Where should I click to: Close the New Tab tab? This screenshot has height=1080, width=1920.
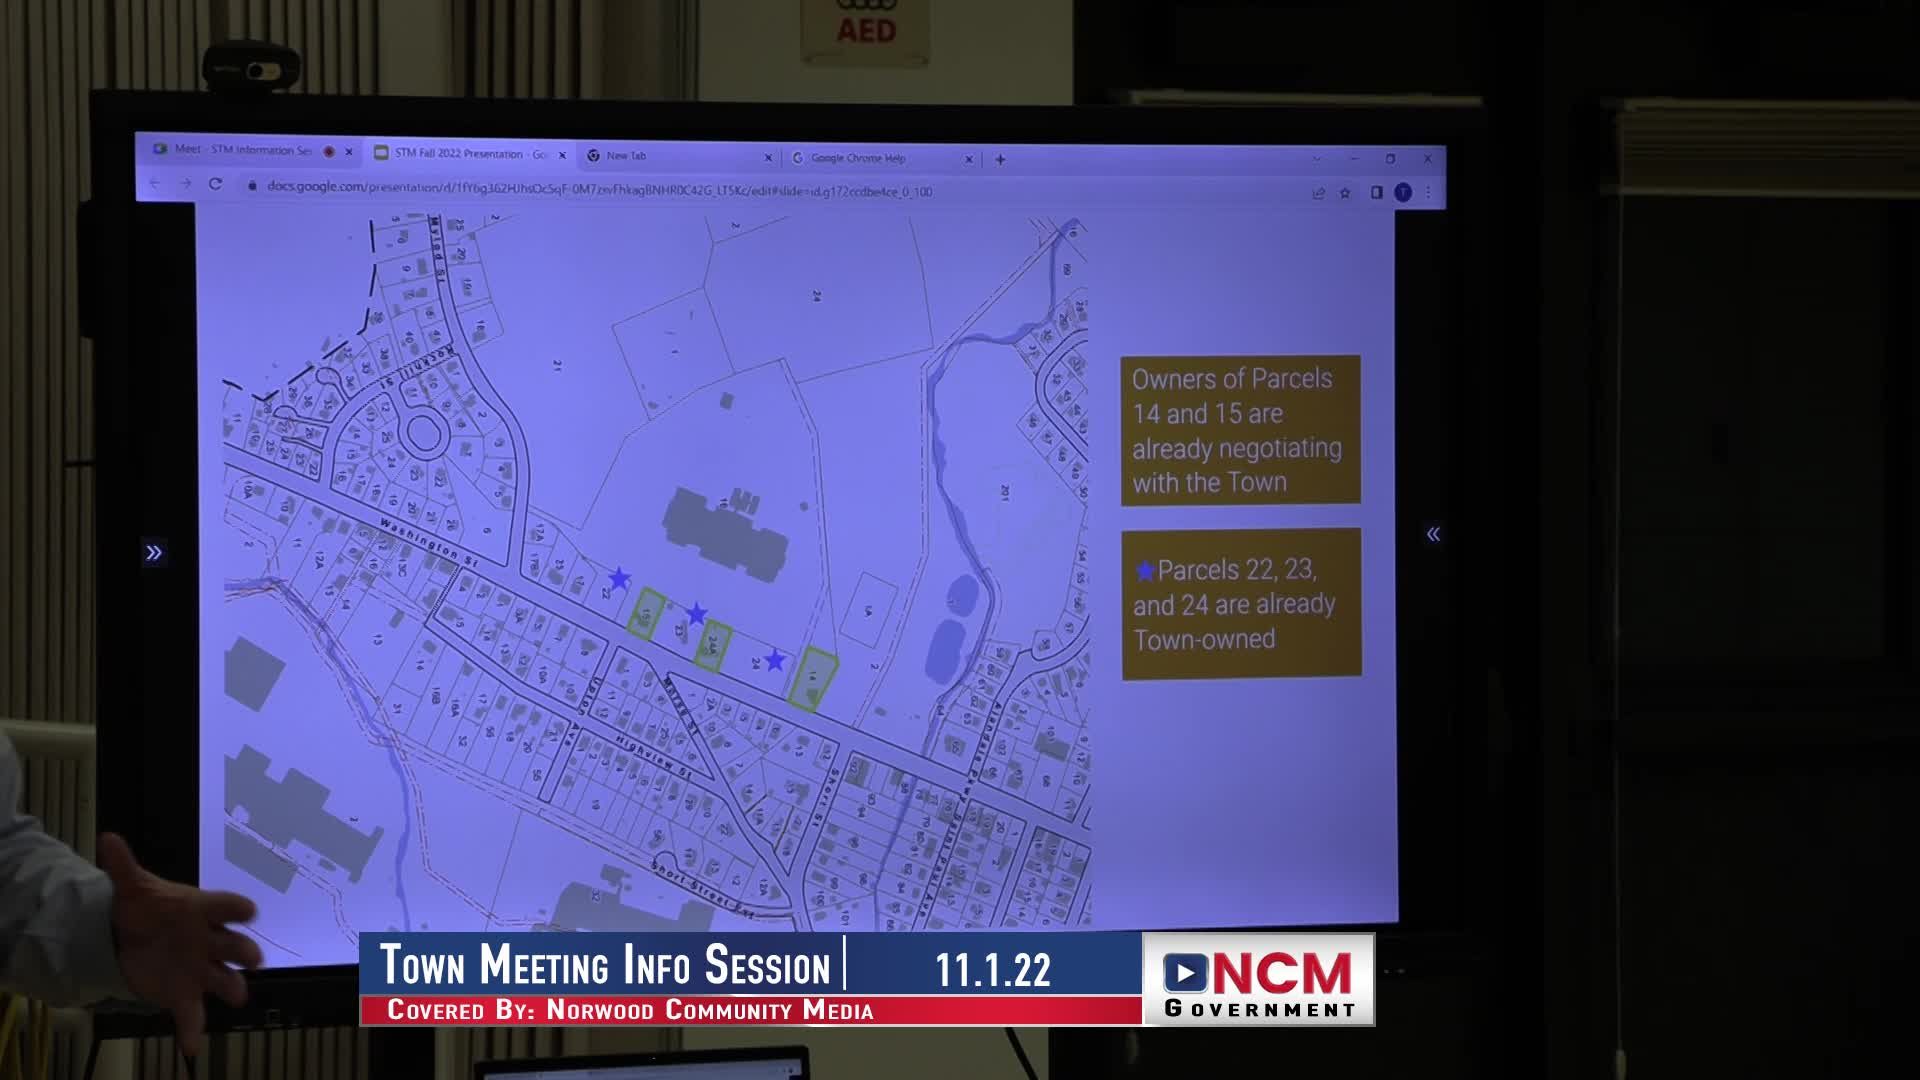768,157
